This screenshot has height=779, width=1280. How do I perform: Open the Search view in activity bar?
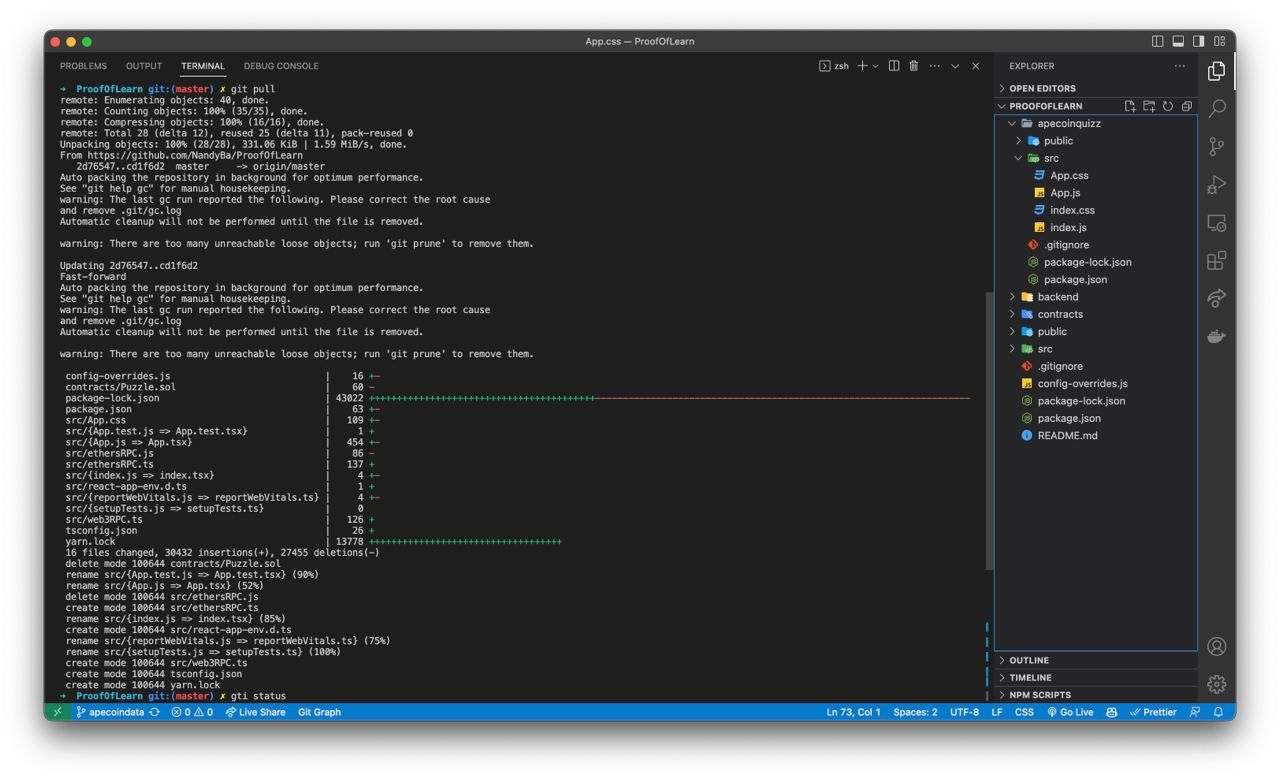pos(1216,109)
